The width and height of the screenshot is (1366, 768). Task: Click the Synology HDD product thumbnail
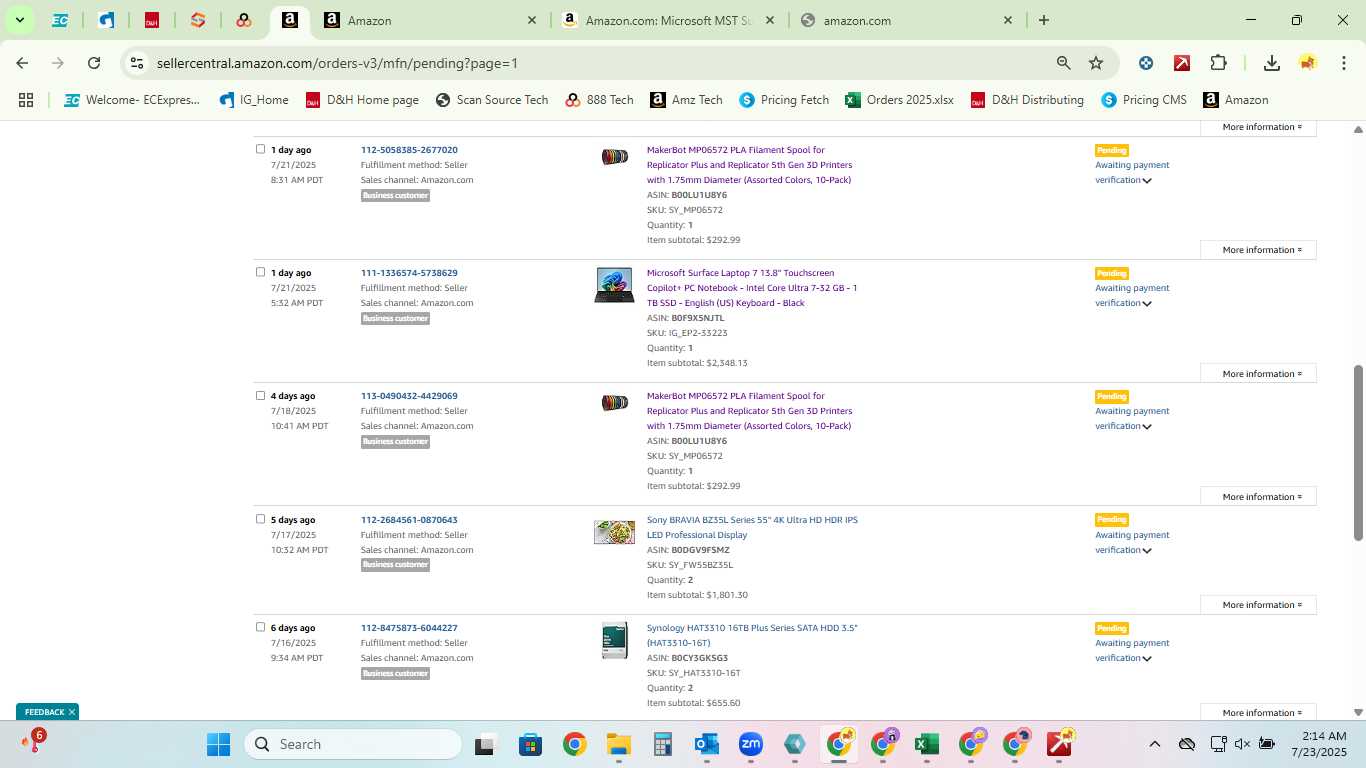click(x=614, y=641)
